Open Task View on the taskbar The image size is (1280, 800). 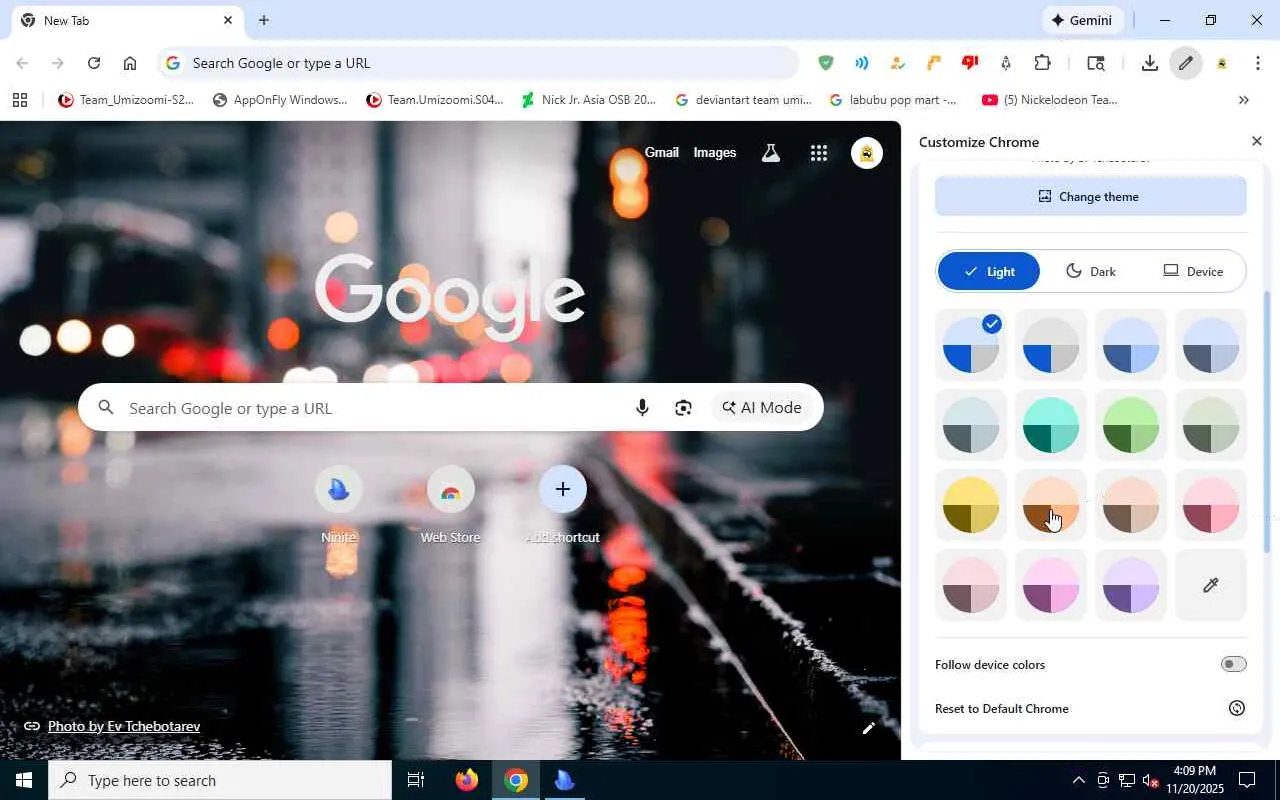(416, 780)
